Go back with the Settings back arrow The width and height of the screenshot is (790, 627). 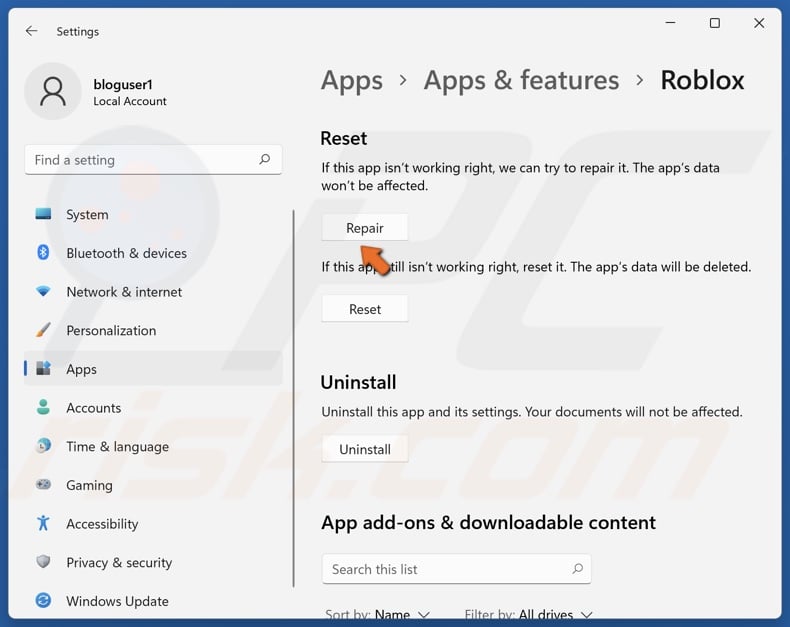point(31,31)
